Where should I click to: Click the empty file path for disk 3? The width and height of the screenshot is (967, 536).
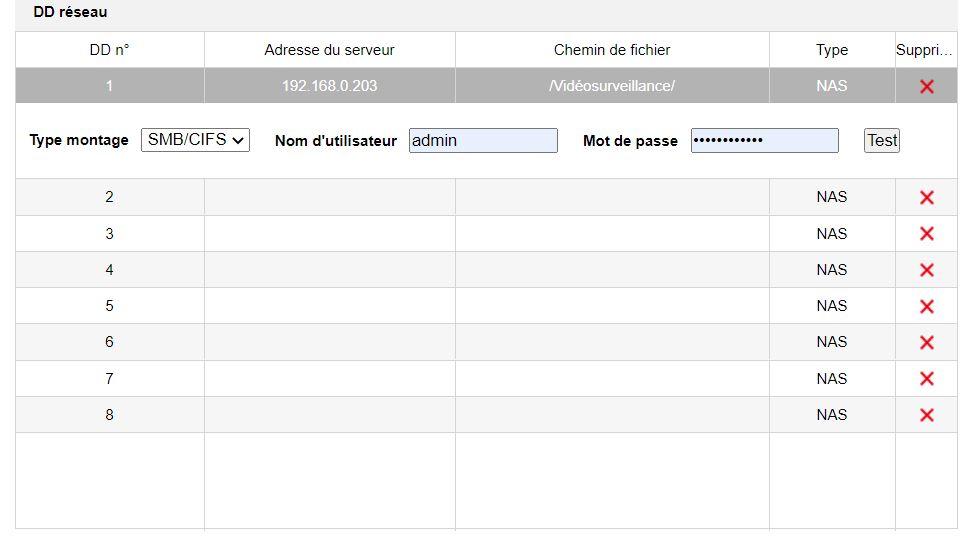point(612,234)
